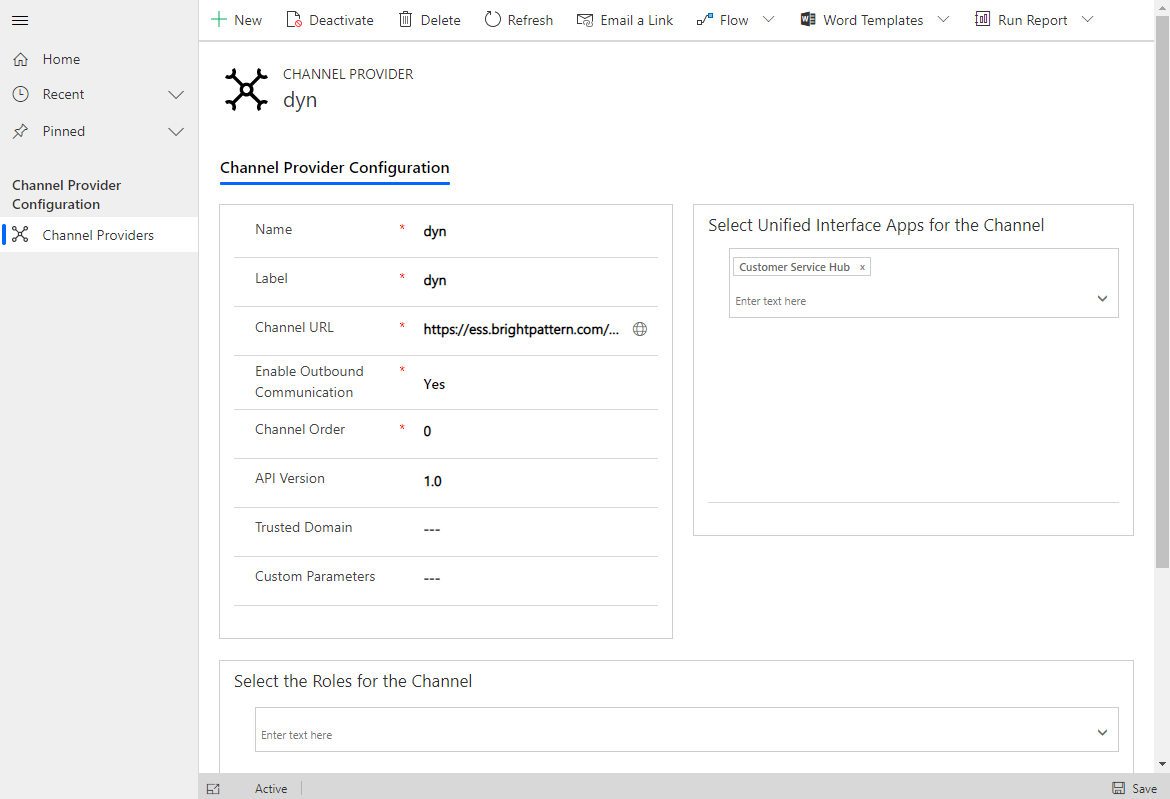Click the Email a Link button
Viewport: 1170px width, 799px height.
(625, 20)
